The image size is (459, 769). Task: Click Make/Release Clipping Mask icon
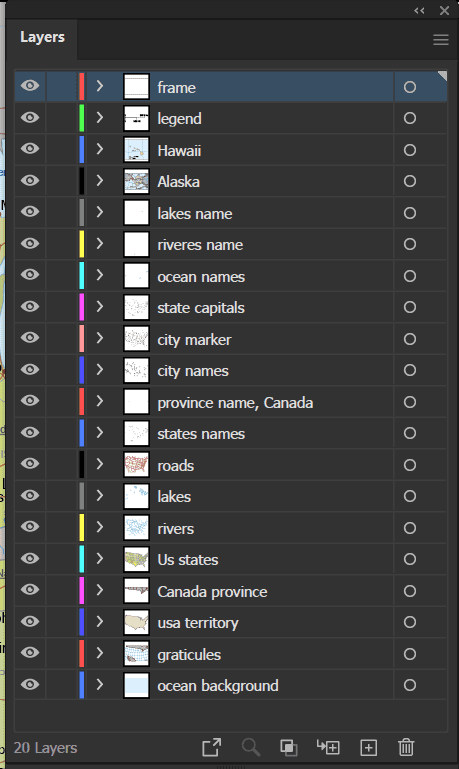pyautogui.click(x=289, y=747)
